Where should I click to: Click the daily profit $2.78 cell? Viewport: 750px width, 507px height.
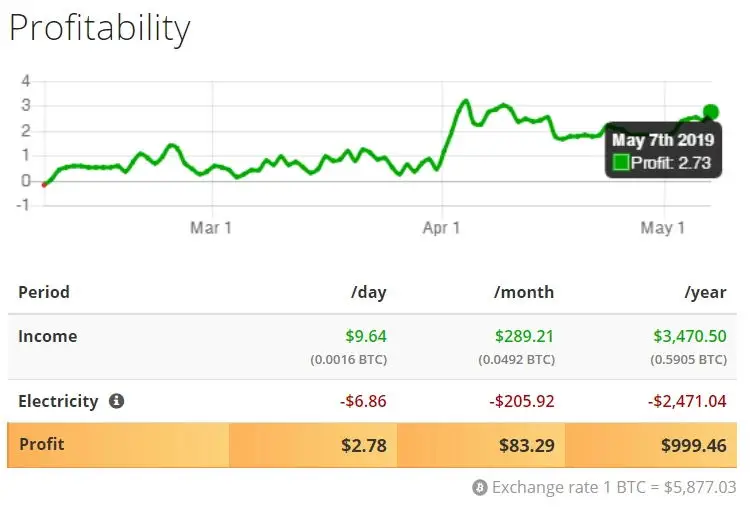tap(364, 445)
